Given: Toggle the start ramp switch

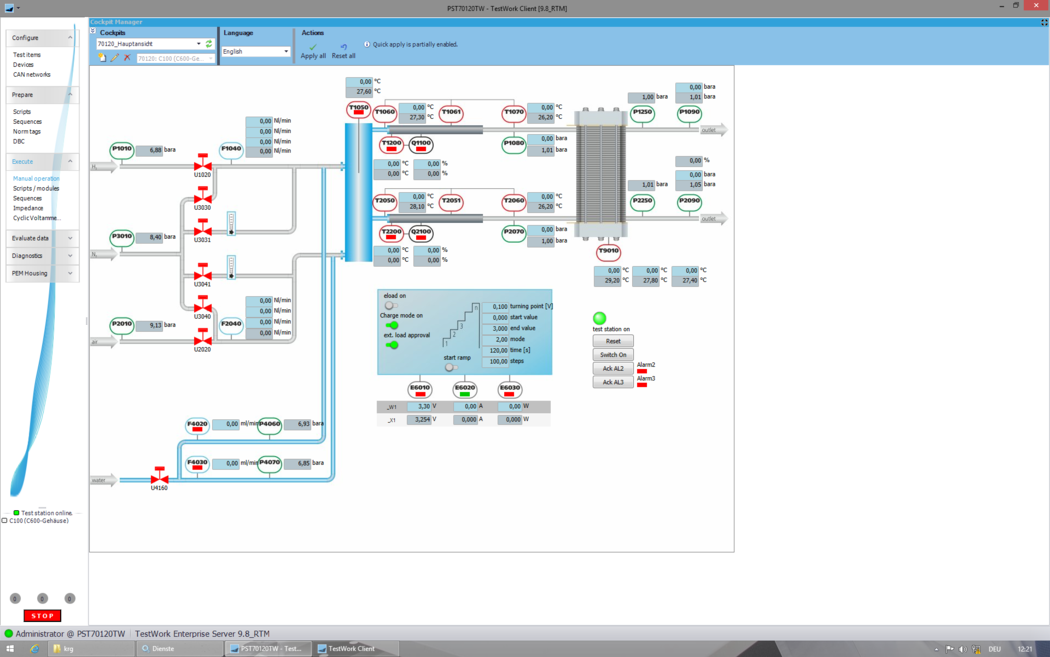Looking at the screenshot, I should point(450,367).
